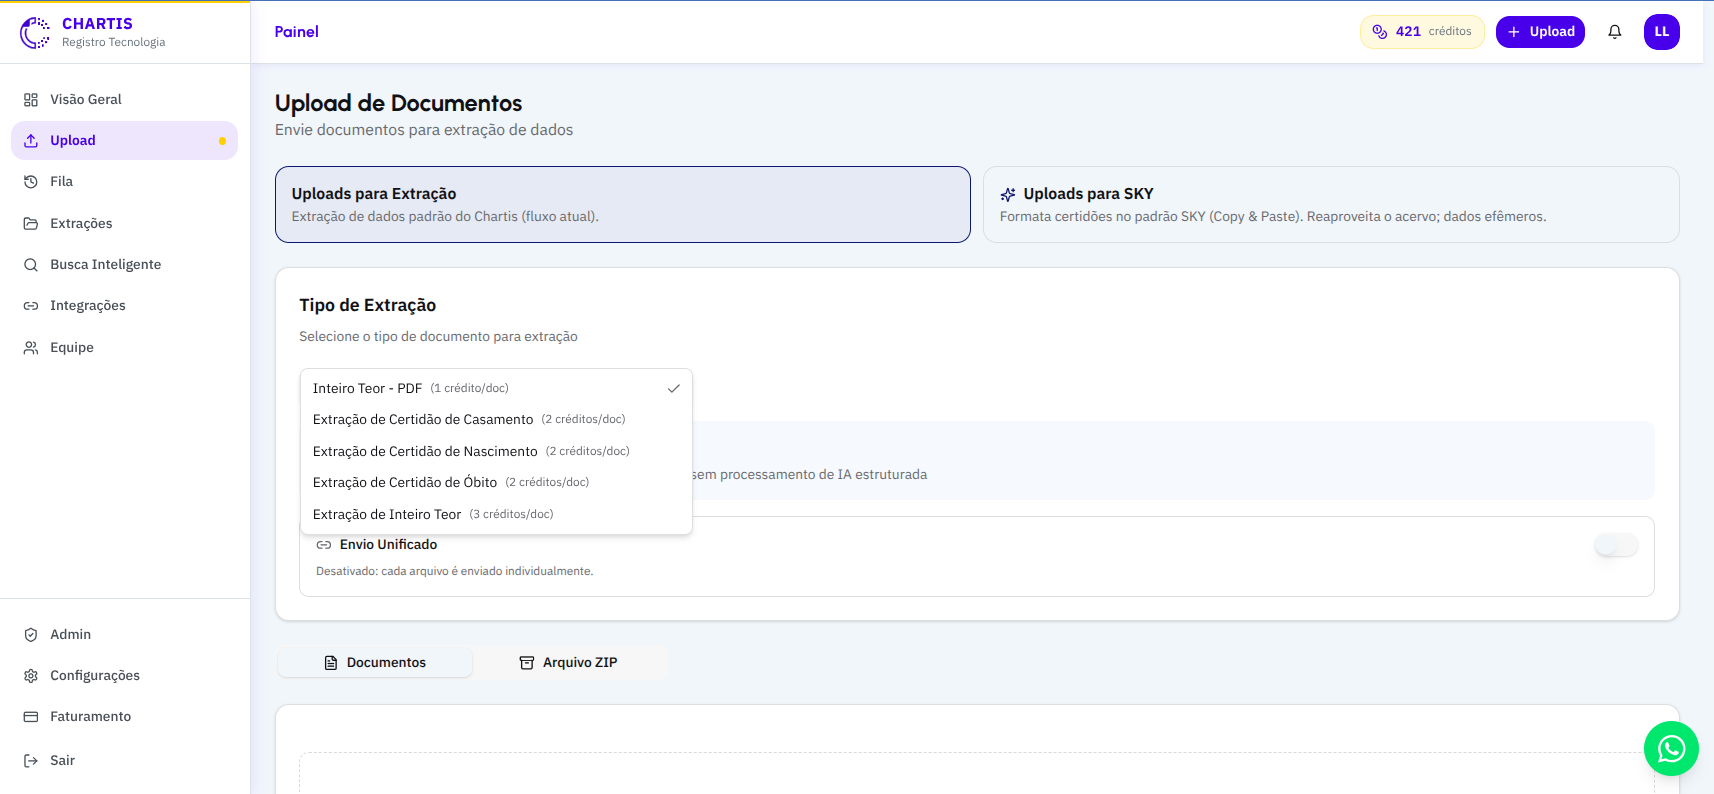Click the Integrações link icon
The height and width of the screenshot is (794, 1714).
(31, 306)
